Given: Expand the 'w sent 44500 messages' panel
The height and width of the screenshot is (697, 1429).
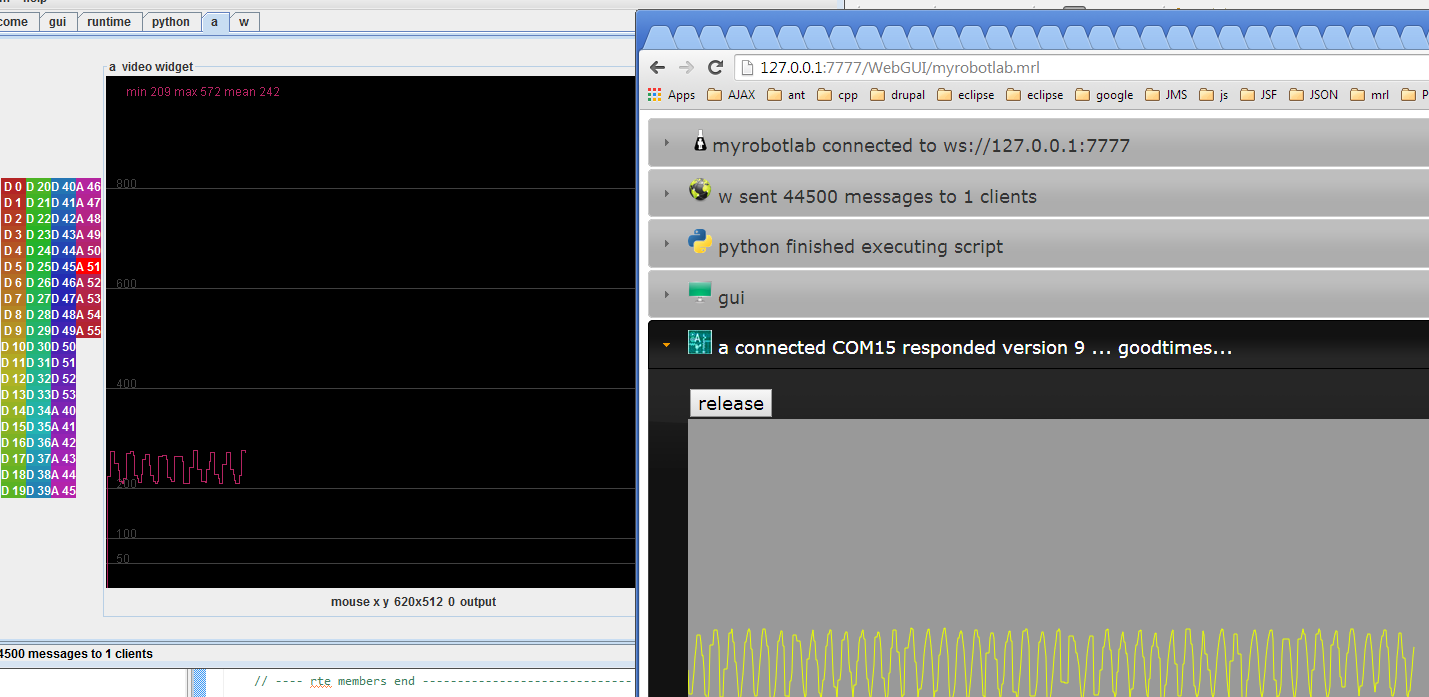Looking at the screenshot, I should tap(1038, 195).
